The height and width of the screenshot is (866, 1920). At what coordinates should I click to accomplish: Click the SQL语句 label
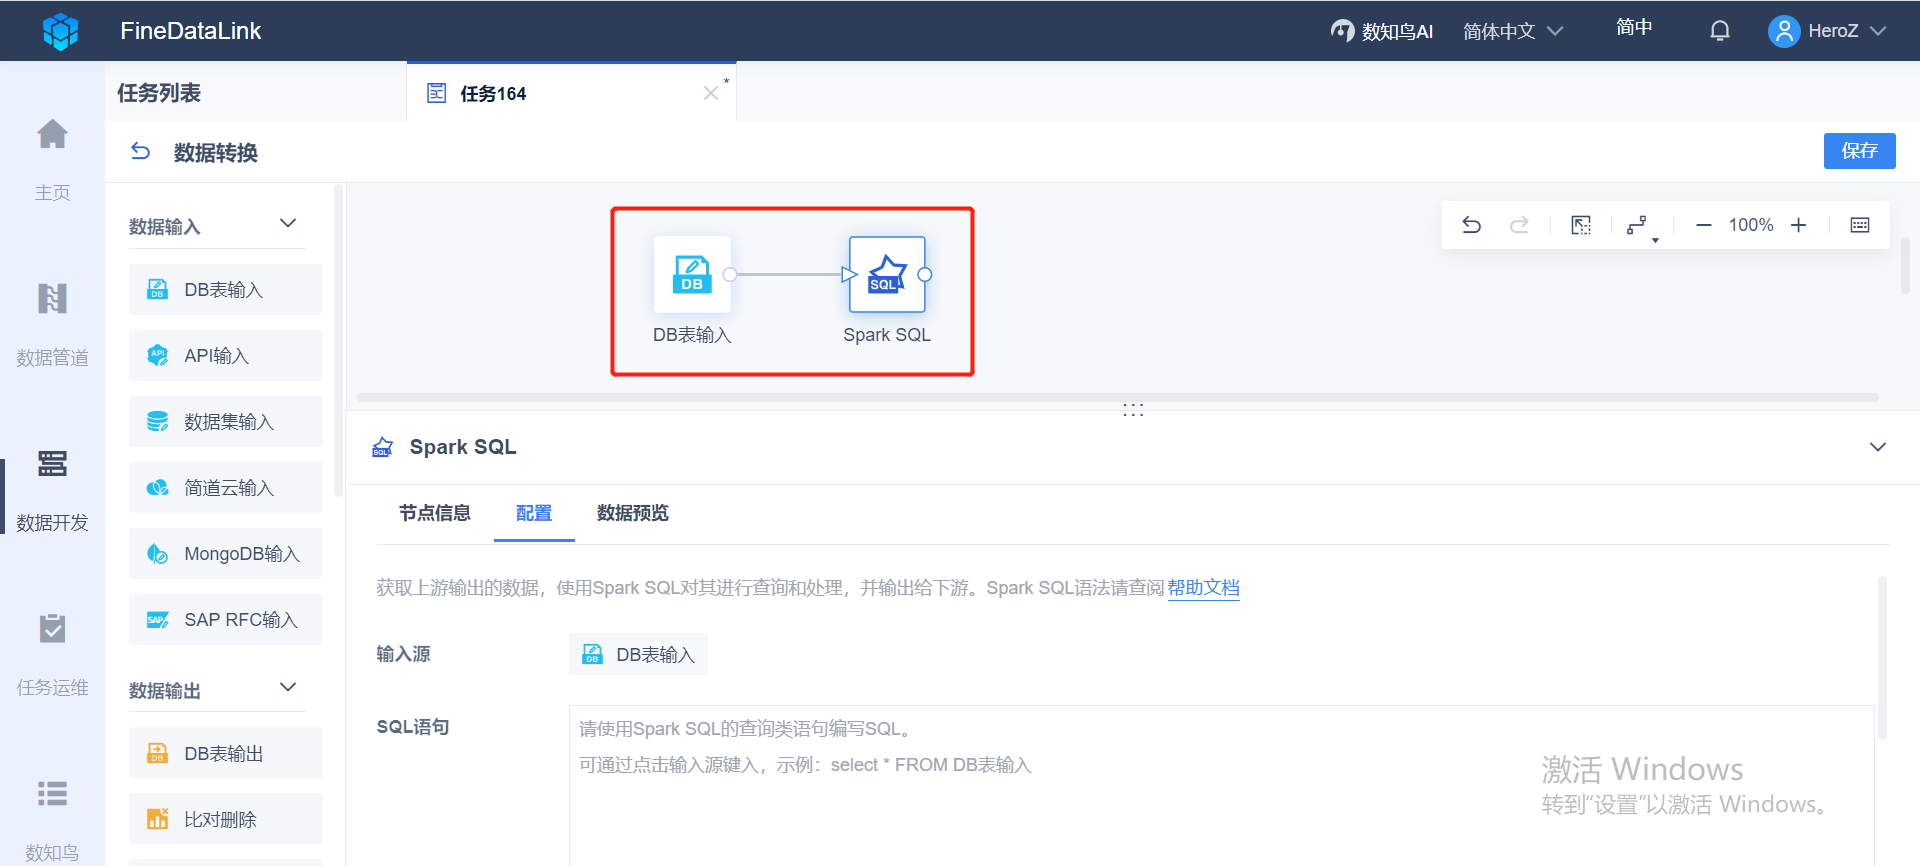coord(413,727)
